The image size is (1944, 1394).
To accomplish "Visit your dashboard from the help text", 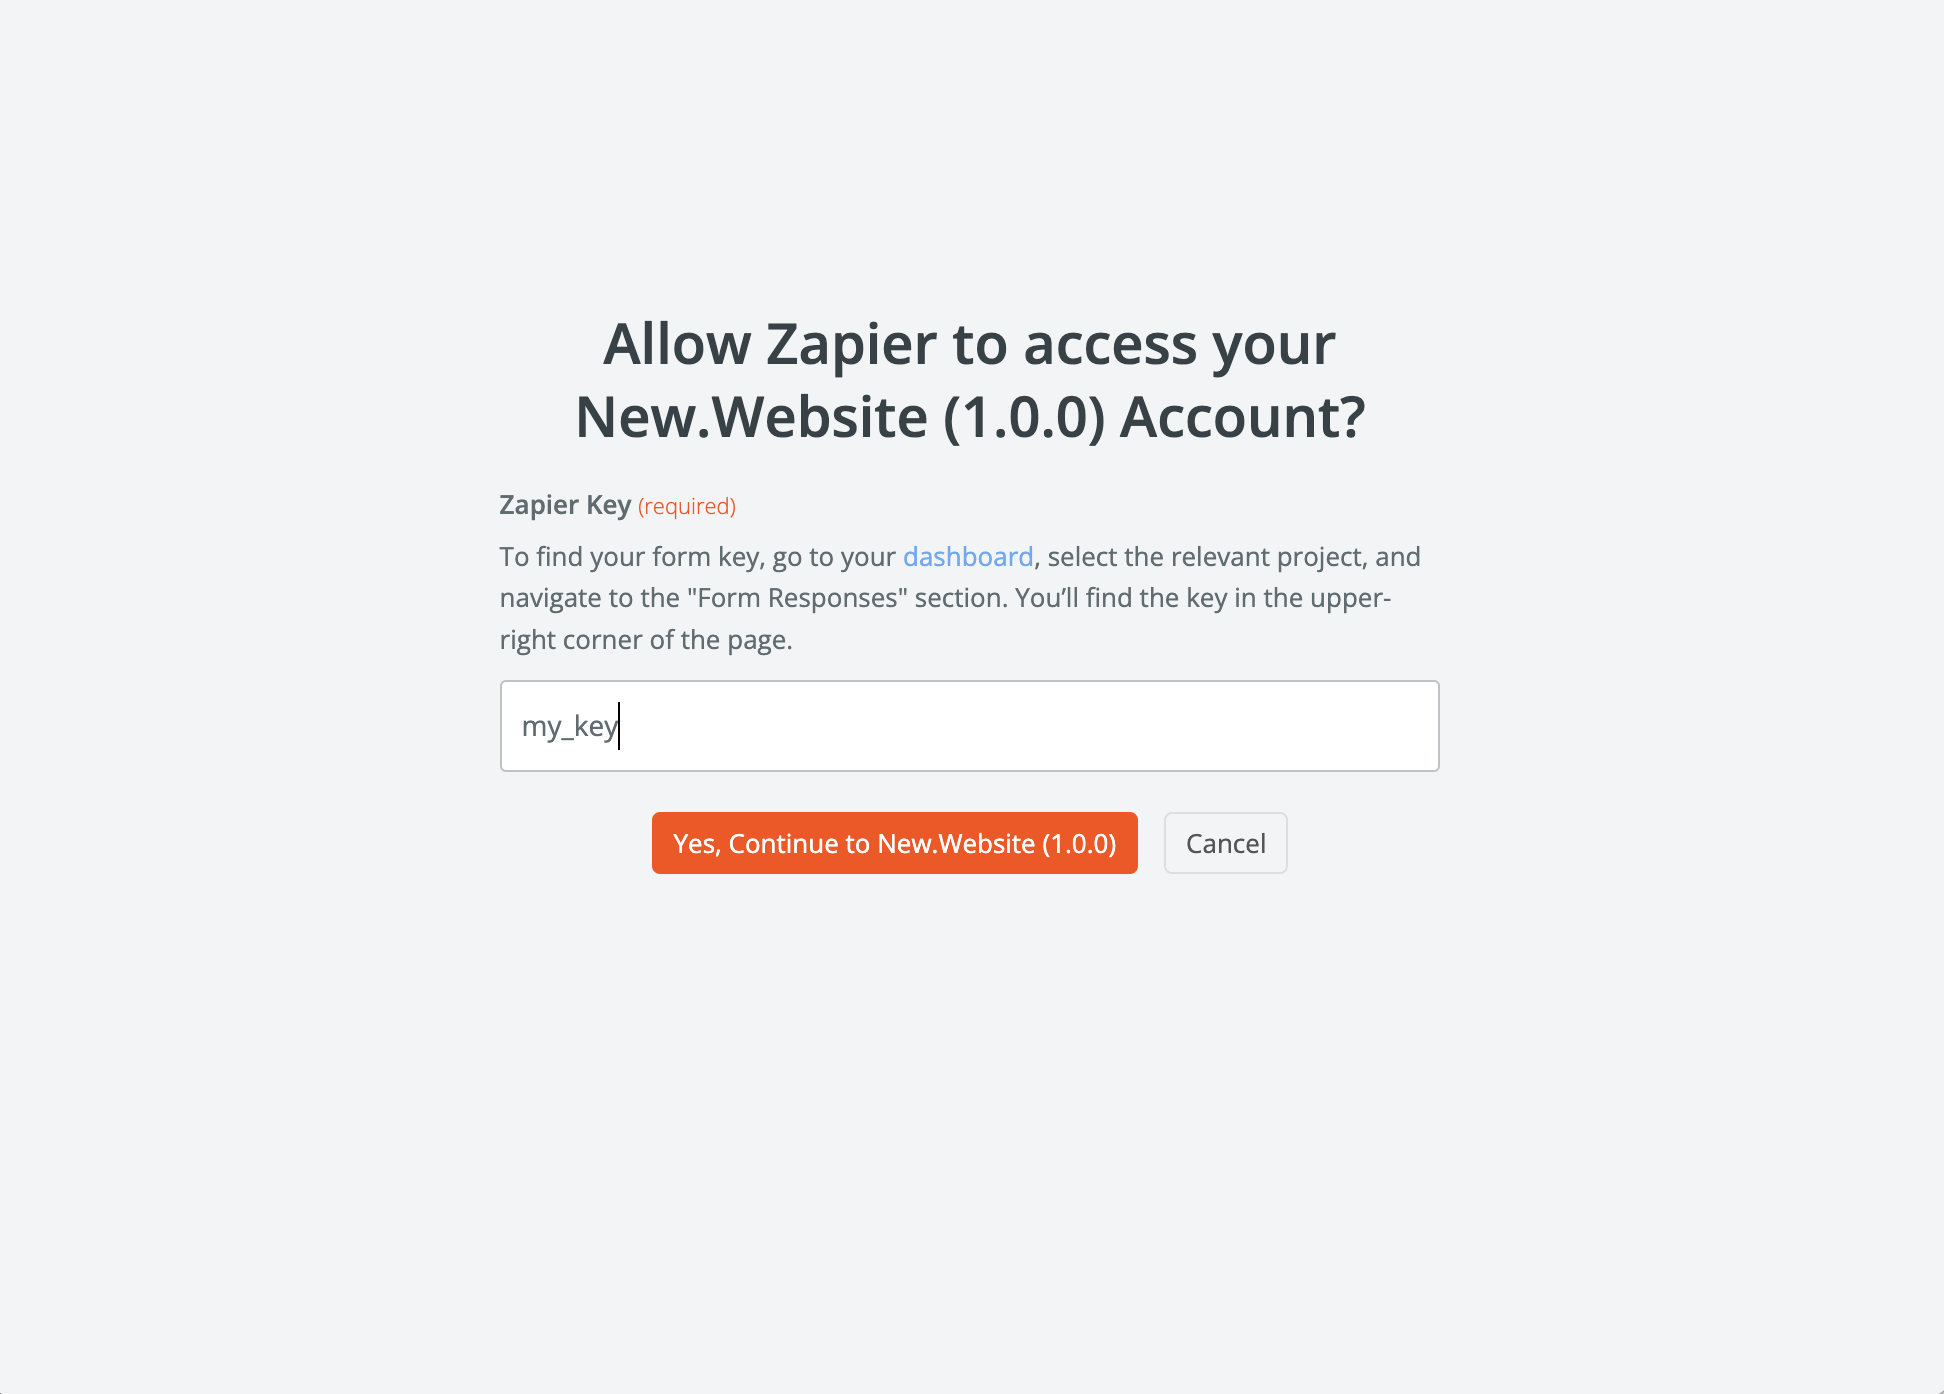I will tap(968, 557).
